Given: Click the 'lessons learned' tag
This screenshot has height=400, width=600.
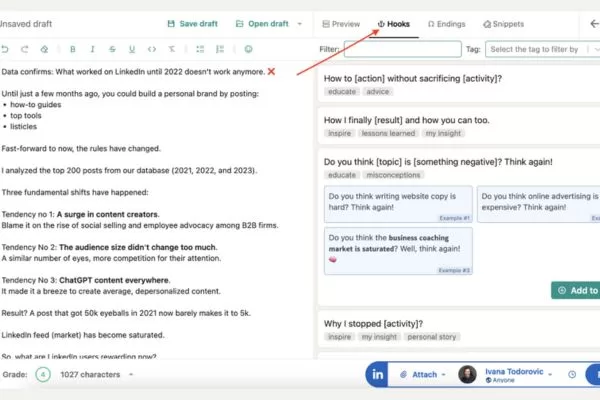Looking at the screenshot, I should click(388, 133).
